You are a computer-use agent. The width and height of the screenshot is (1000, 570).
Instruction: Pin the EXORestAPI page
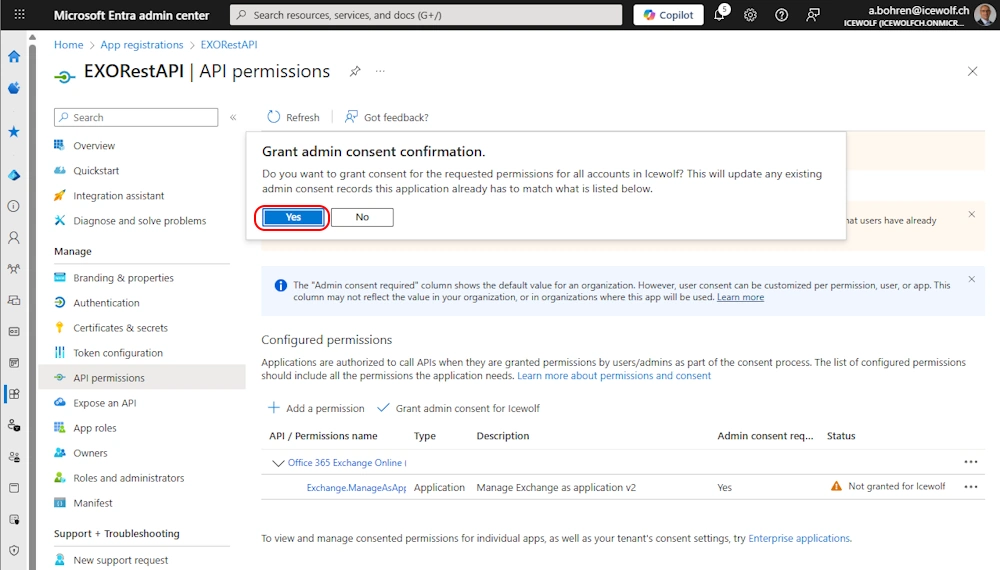click(354, 72)
